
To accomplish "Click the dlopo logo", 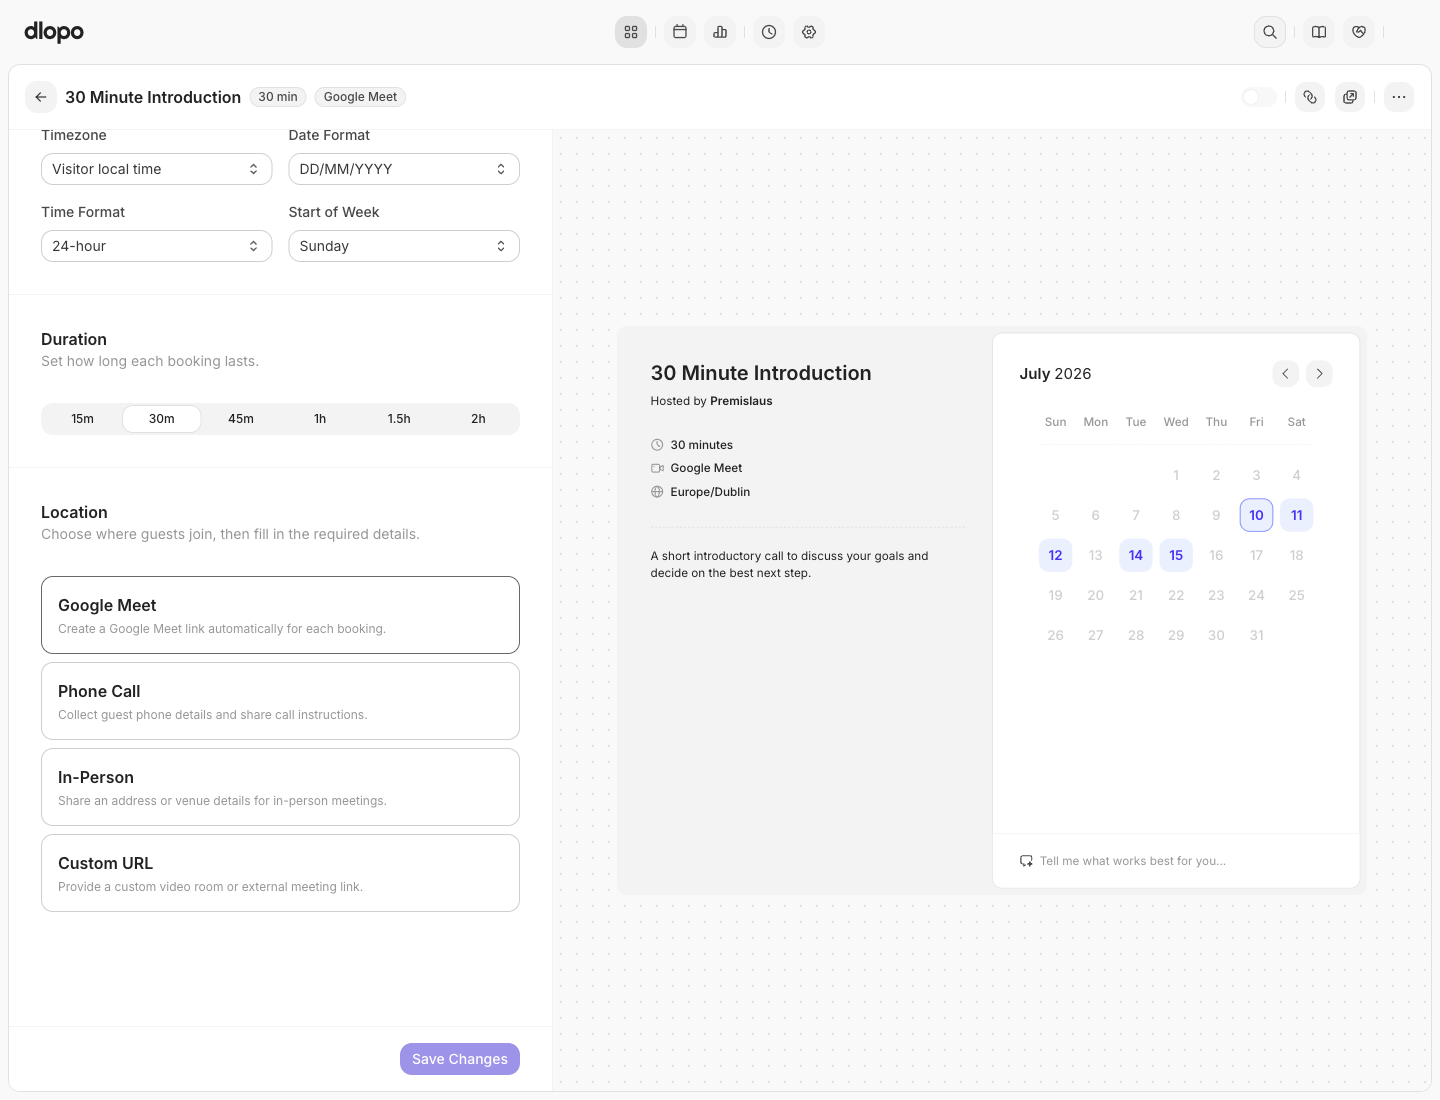I will [54, 32].
